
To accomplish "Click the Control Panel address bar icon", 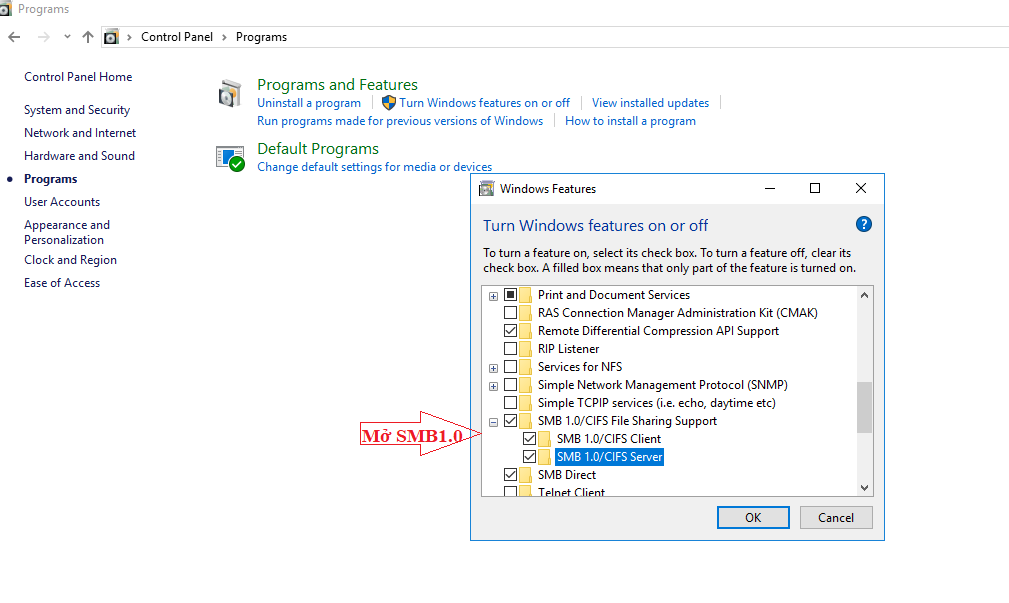I will [111, 37].
